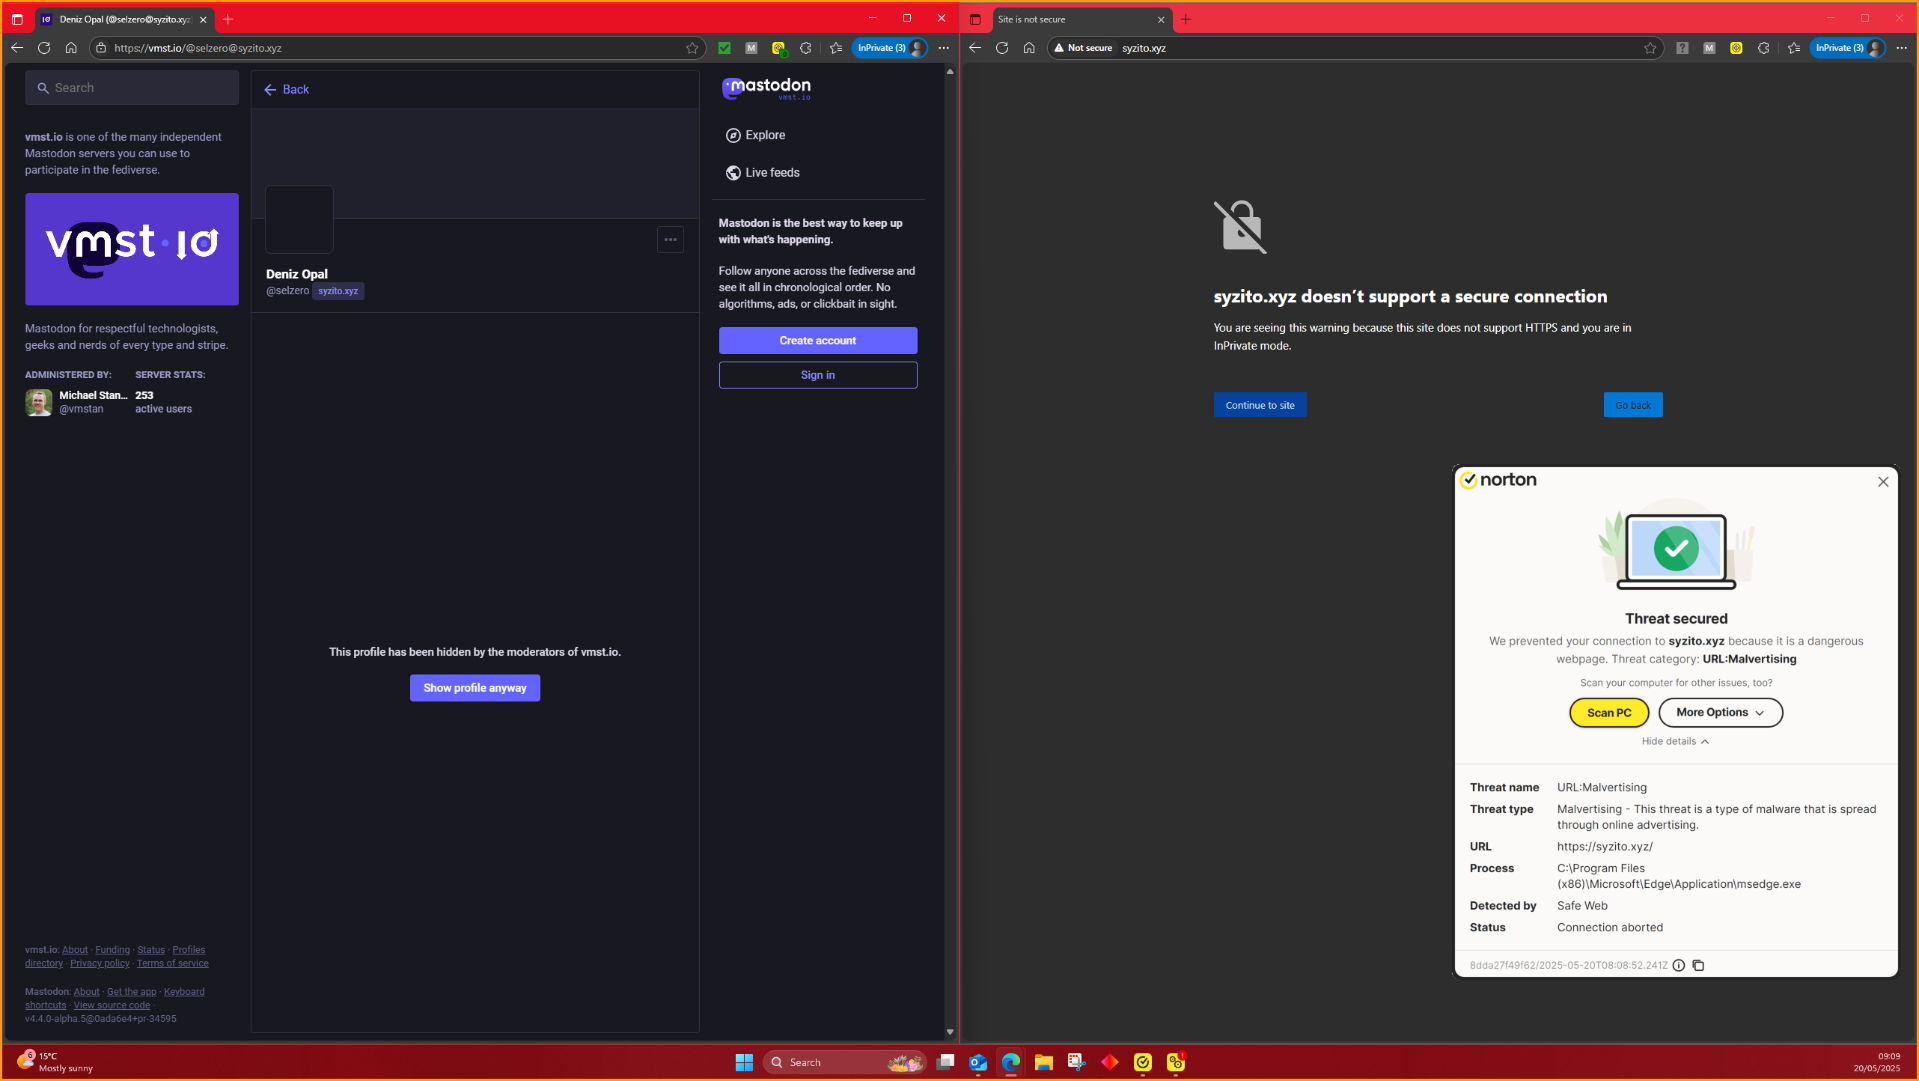Close the Deniz Opal tab
This screenshot has width=1919, height=1081.
point(203,19)
